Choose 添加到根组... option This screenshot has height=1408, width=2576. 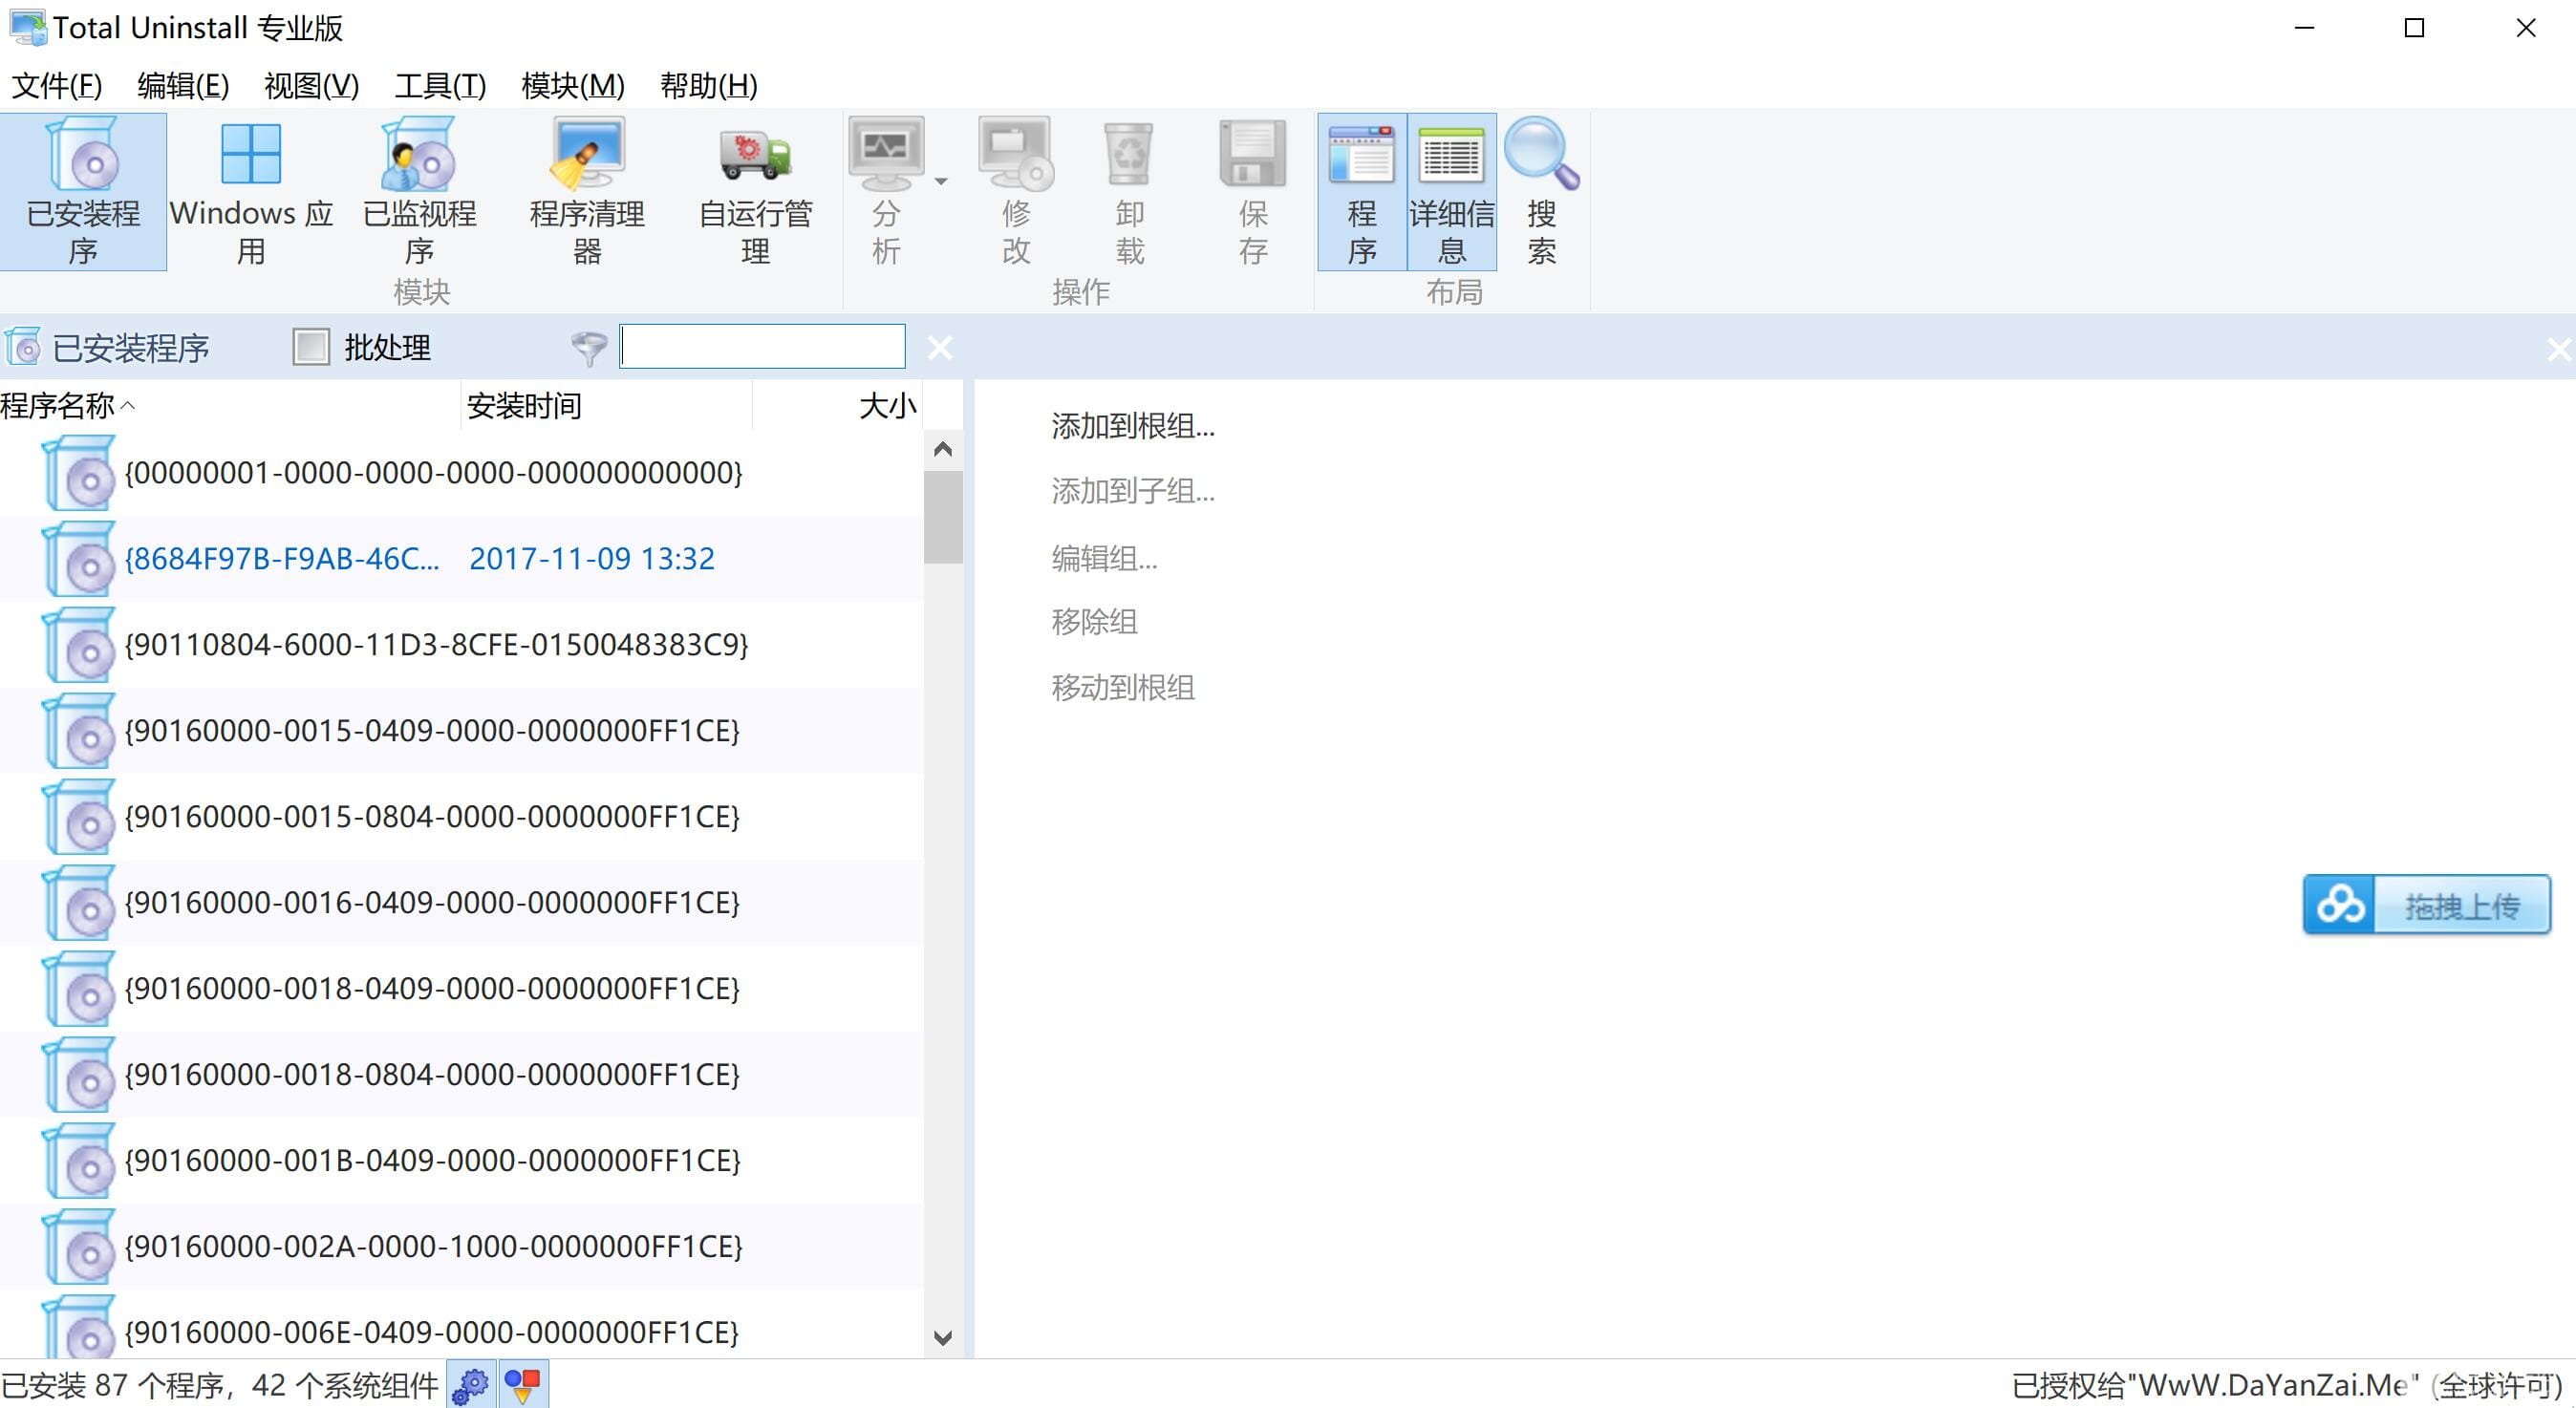point(1133,427)
